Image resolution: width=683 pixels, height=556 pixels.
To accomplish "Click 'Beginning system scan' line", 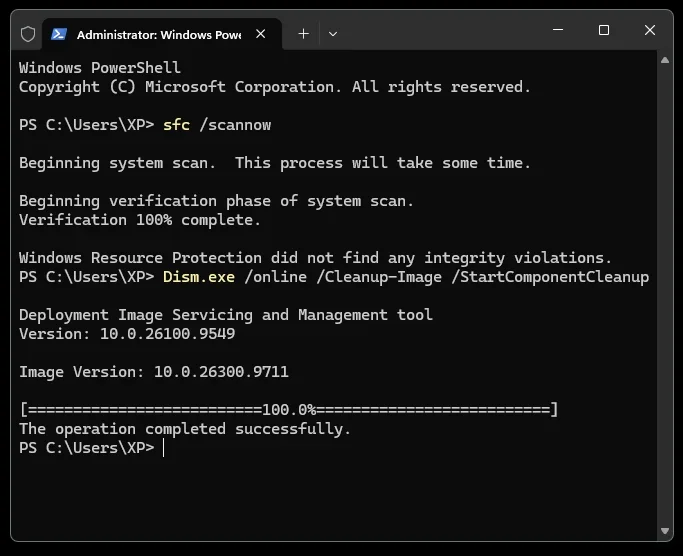I will pyautogui.click(x=275, y=163).
